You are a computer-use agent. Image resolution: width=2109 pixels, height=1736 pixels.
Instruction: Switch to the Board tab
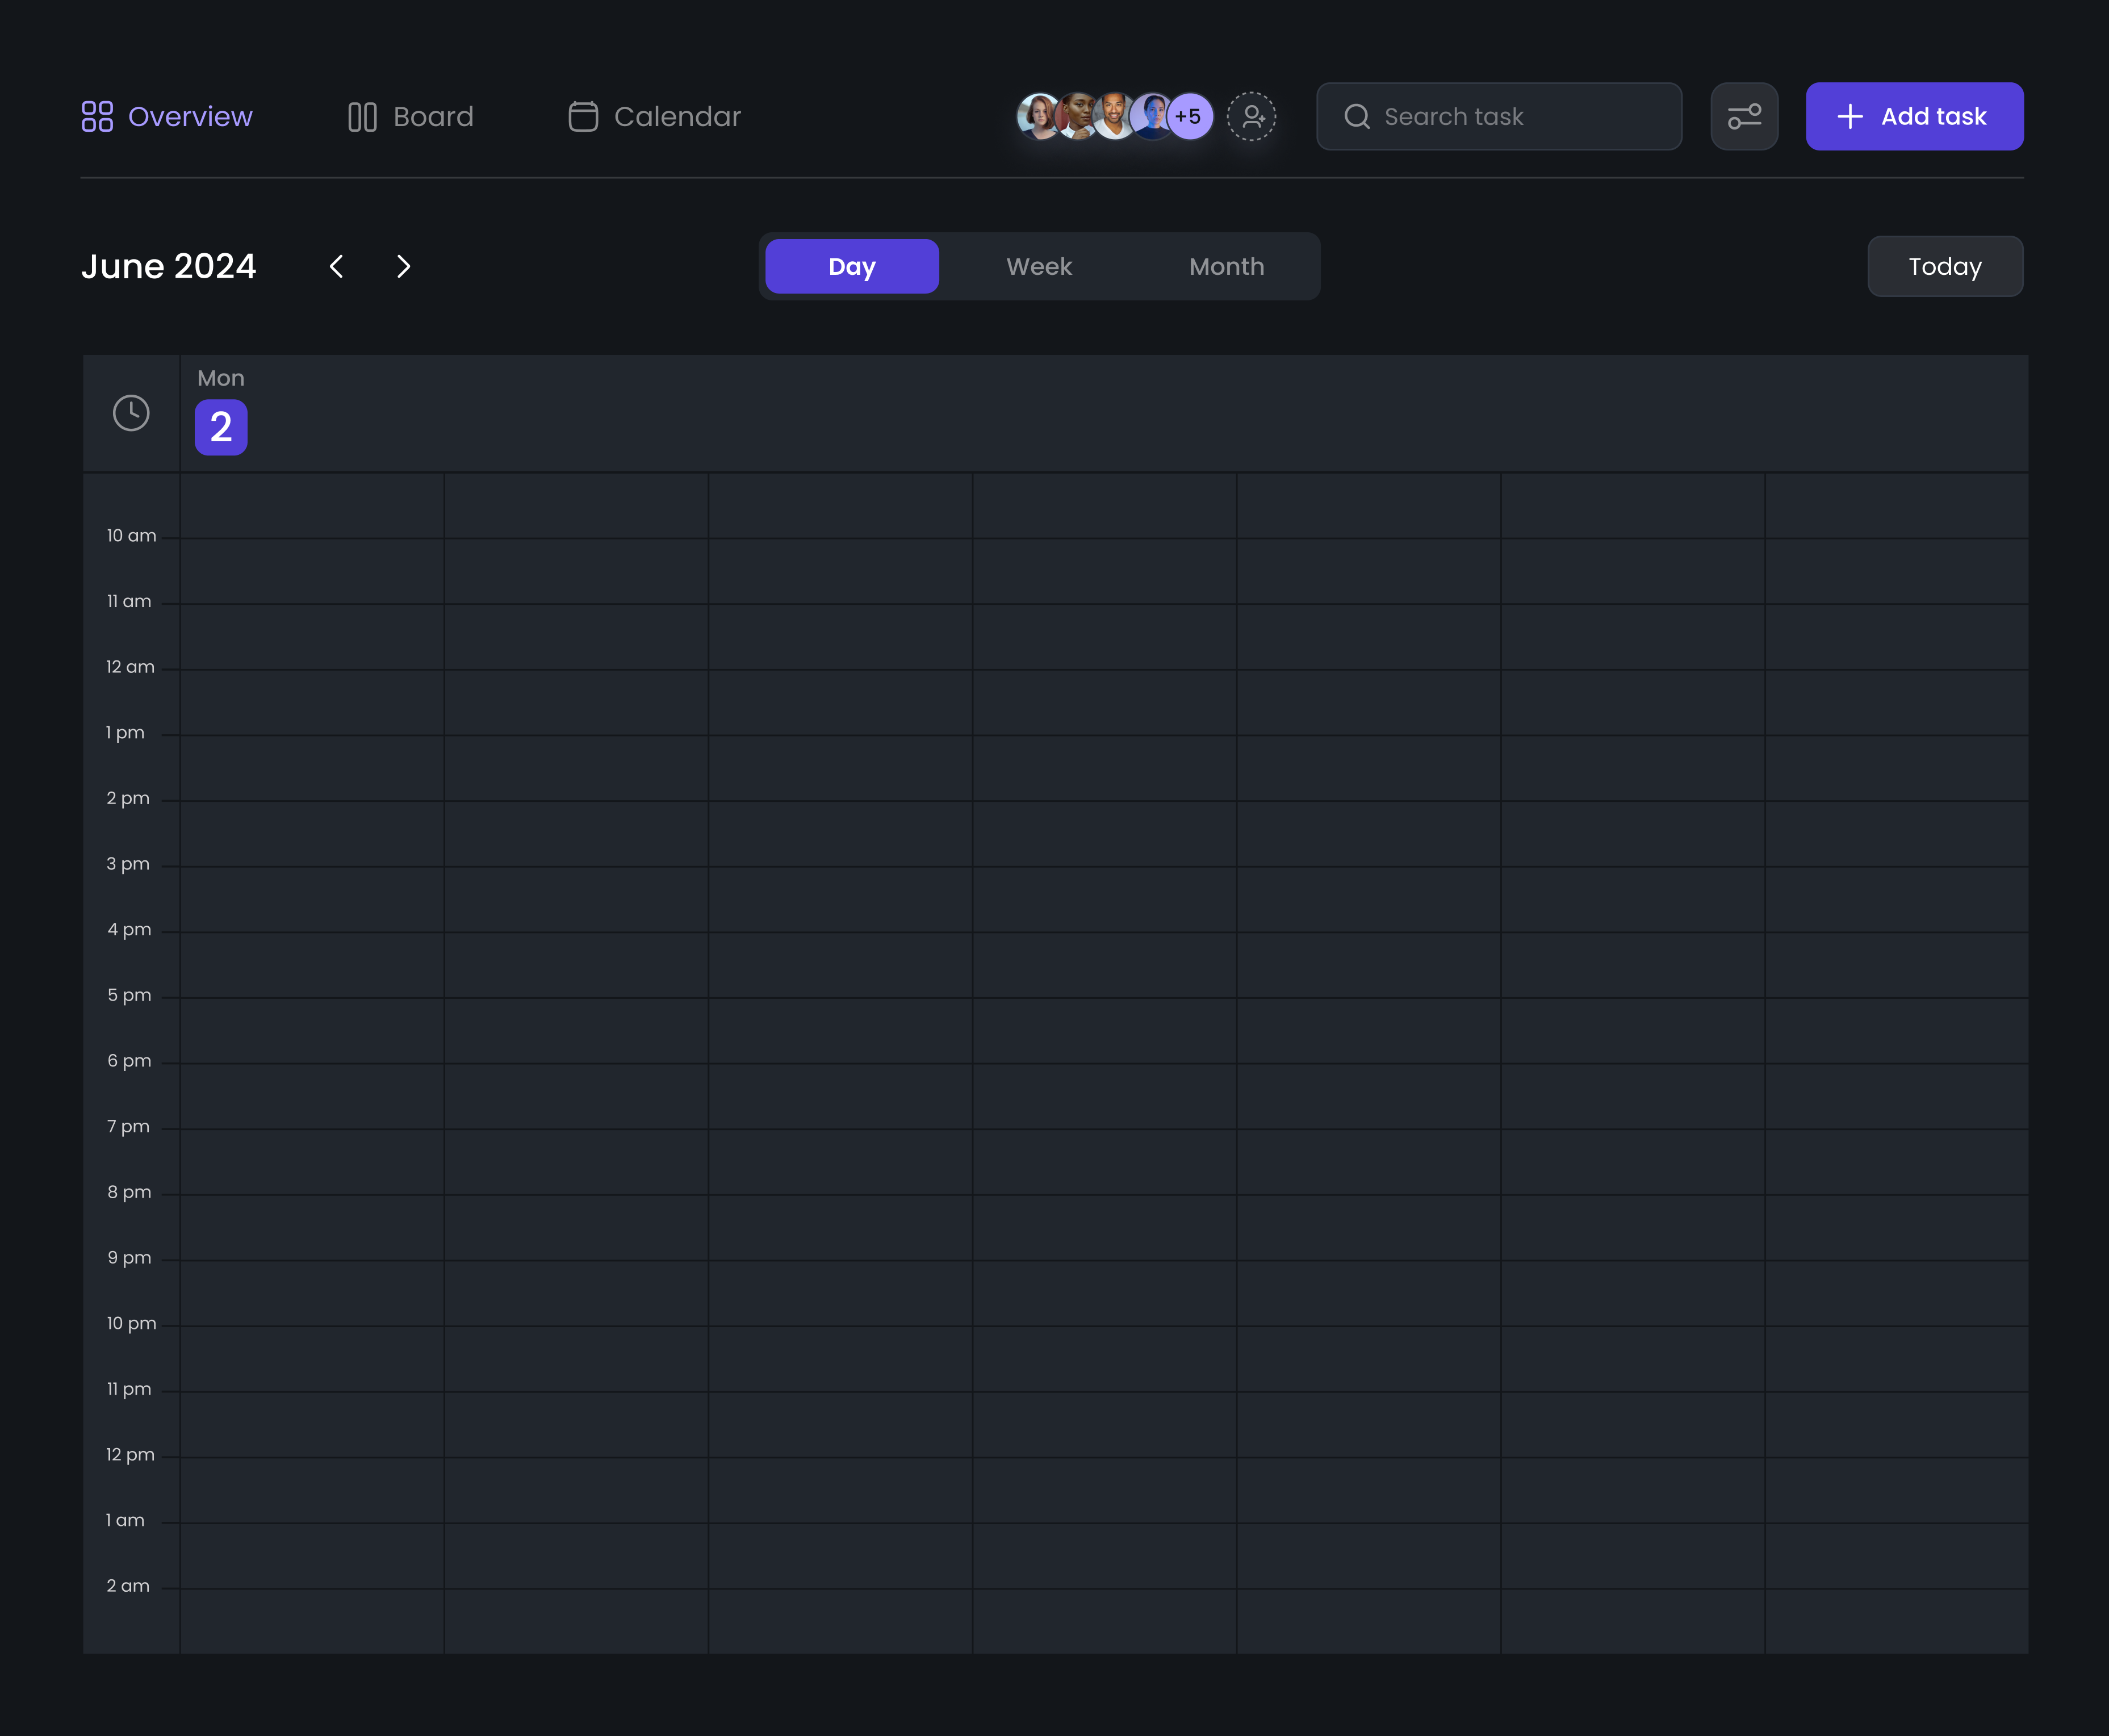(410, 116)
